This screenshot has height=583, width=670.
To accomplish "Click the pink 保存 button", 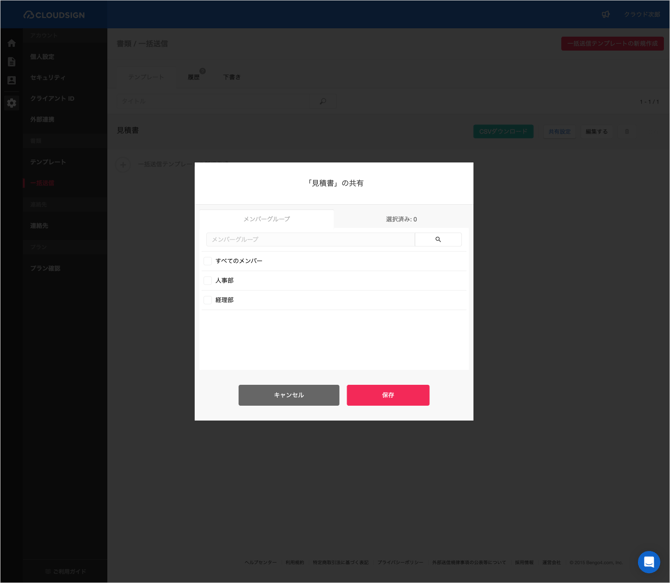I will tap(388, 395).
